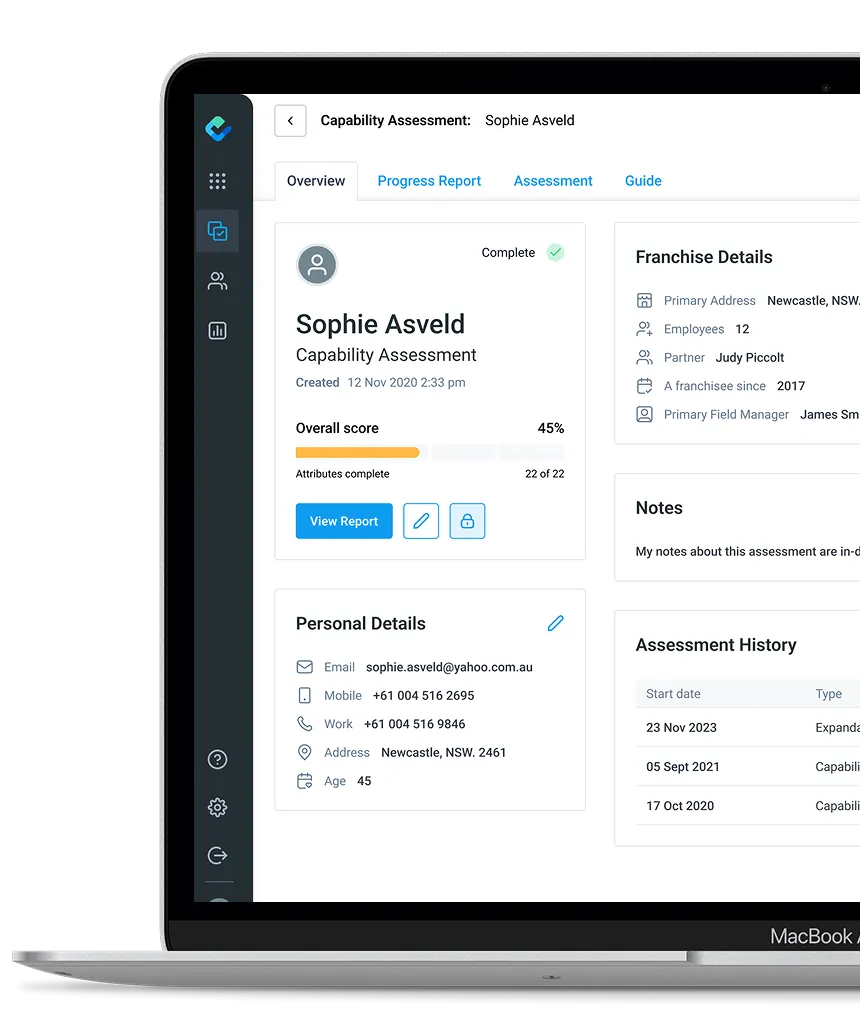The height and width of the screenshot is (1014, 860).
Task: Click the work phone handset icon
Action: point(305,724)
